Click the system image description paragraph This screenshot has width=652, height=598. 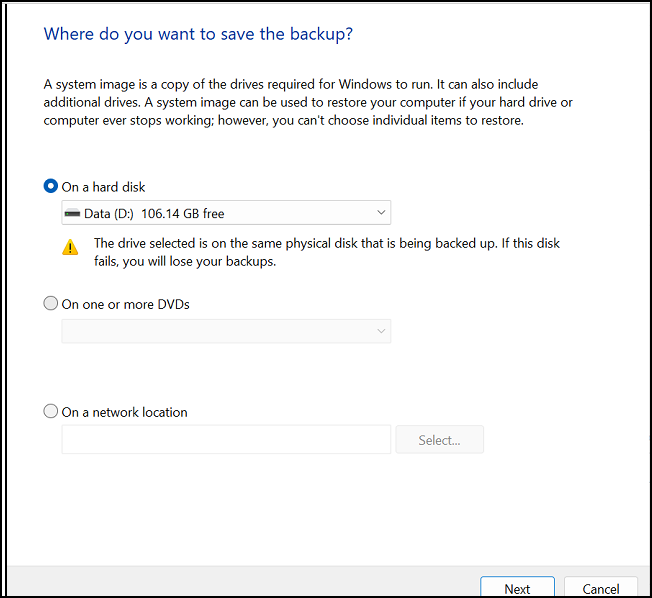pos(308,103)
